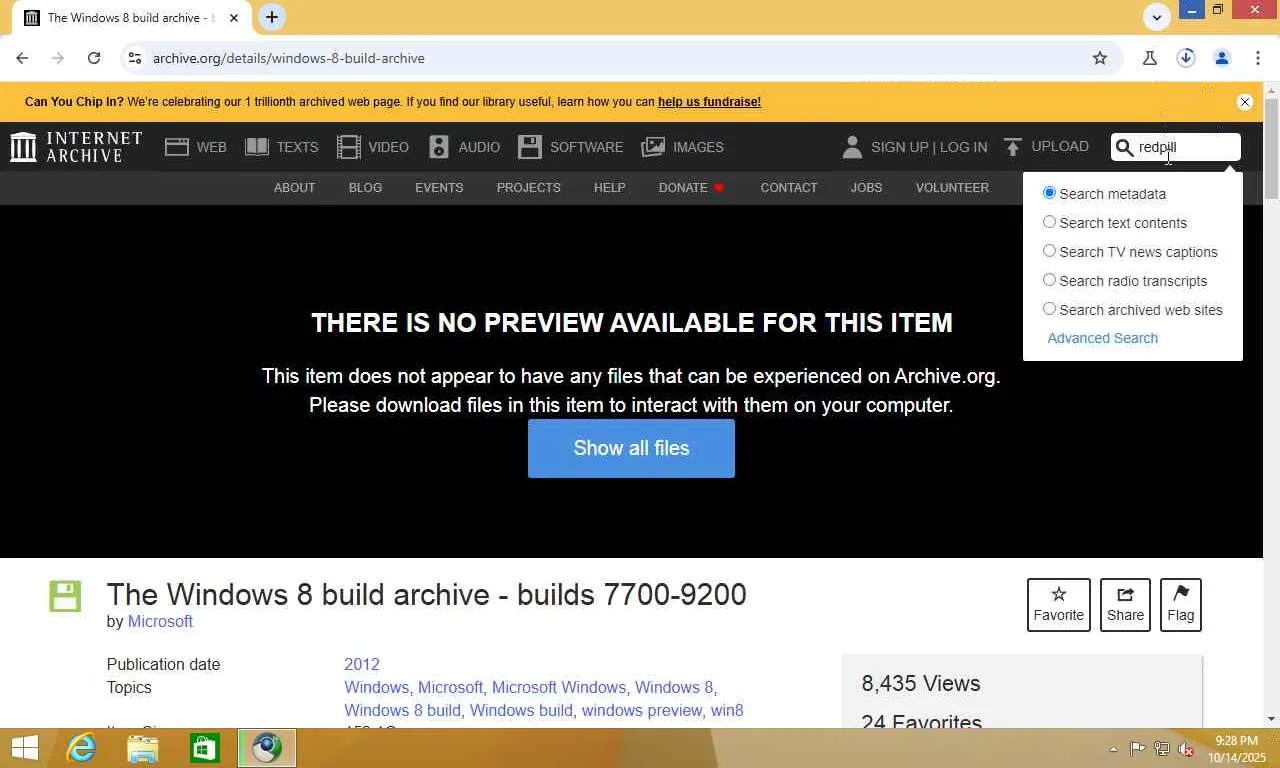Open the Events menu item
Viewport: 1280px width, 768px height.
tap(439, 187)
